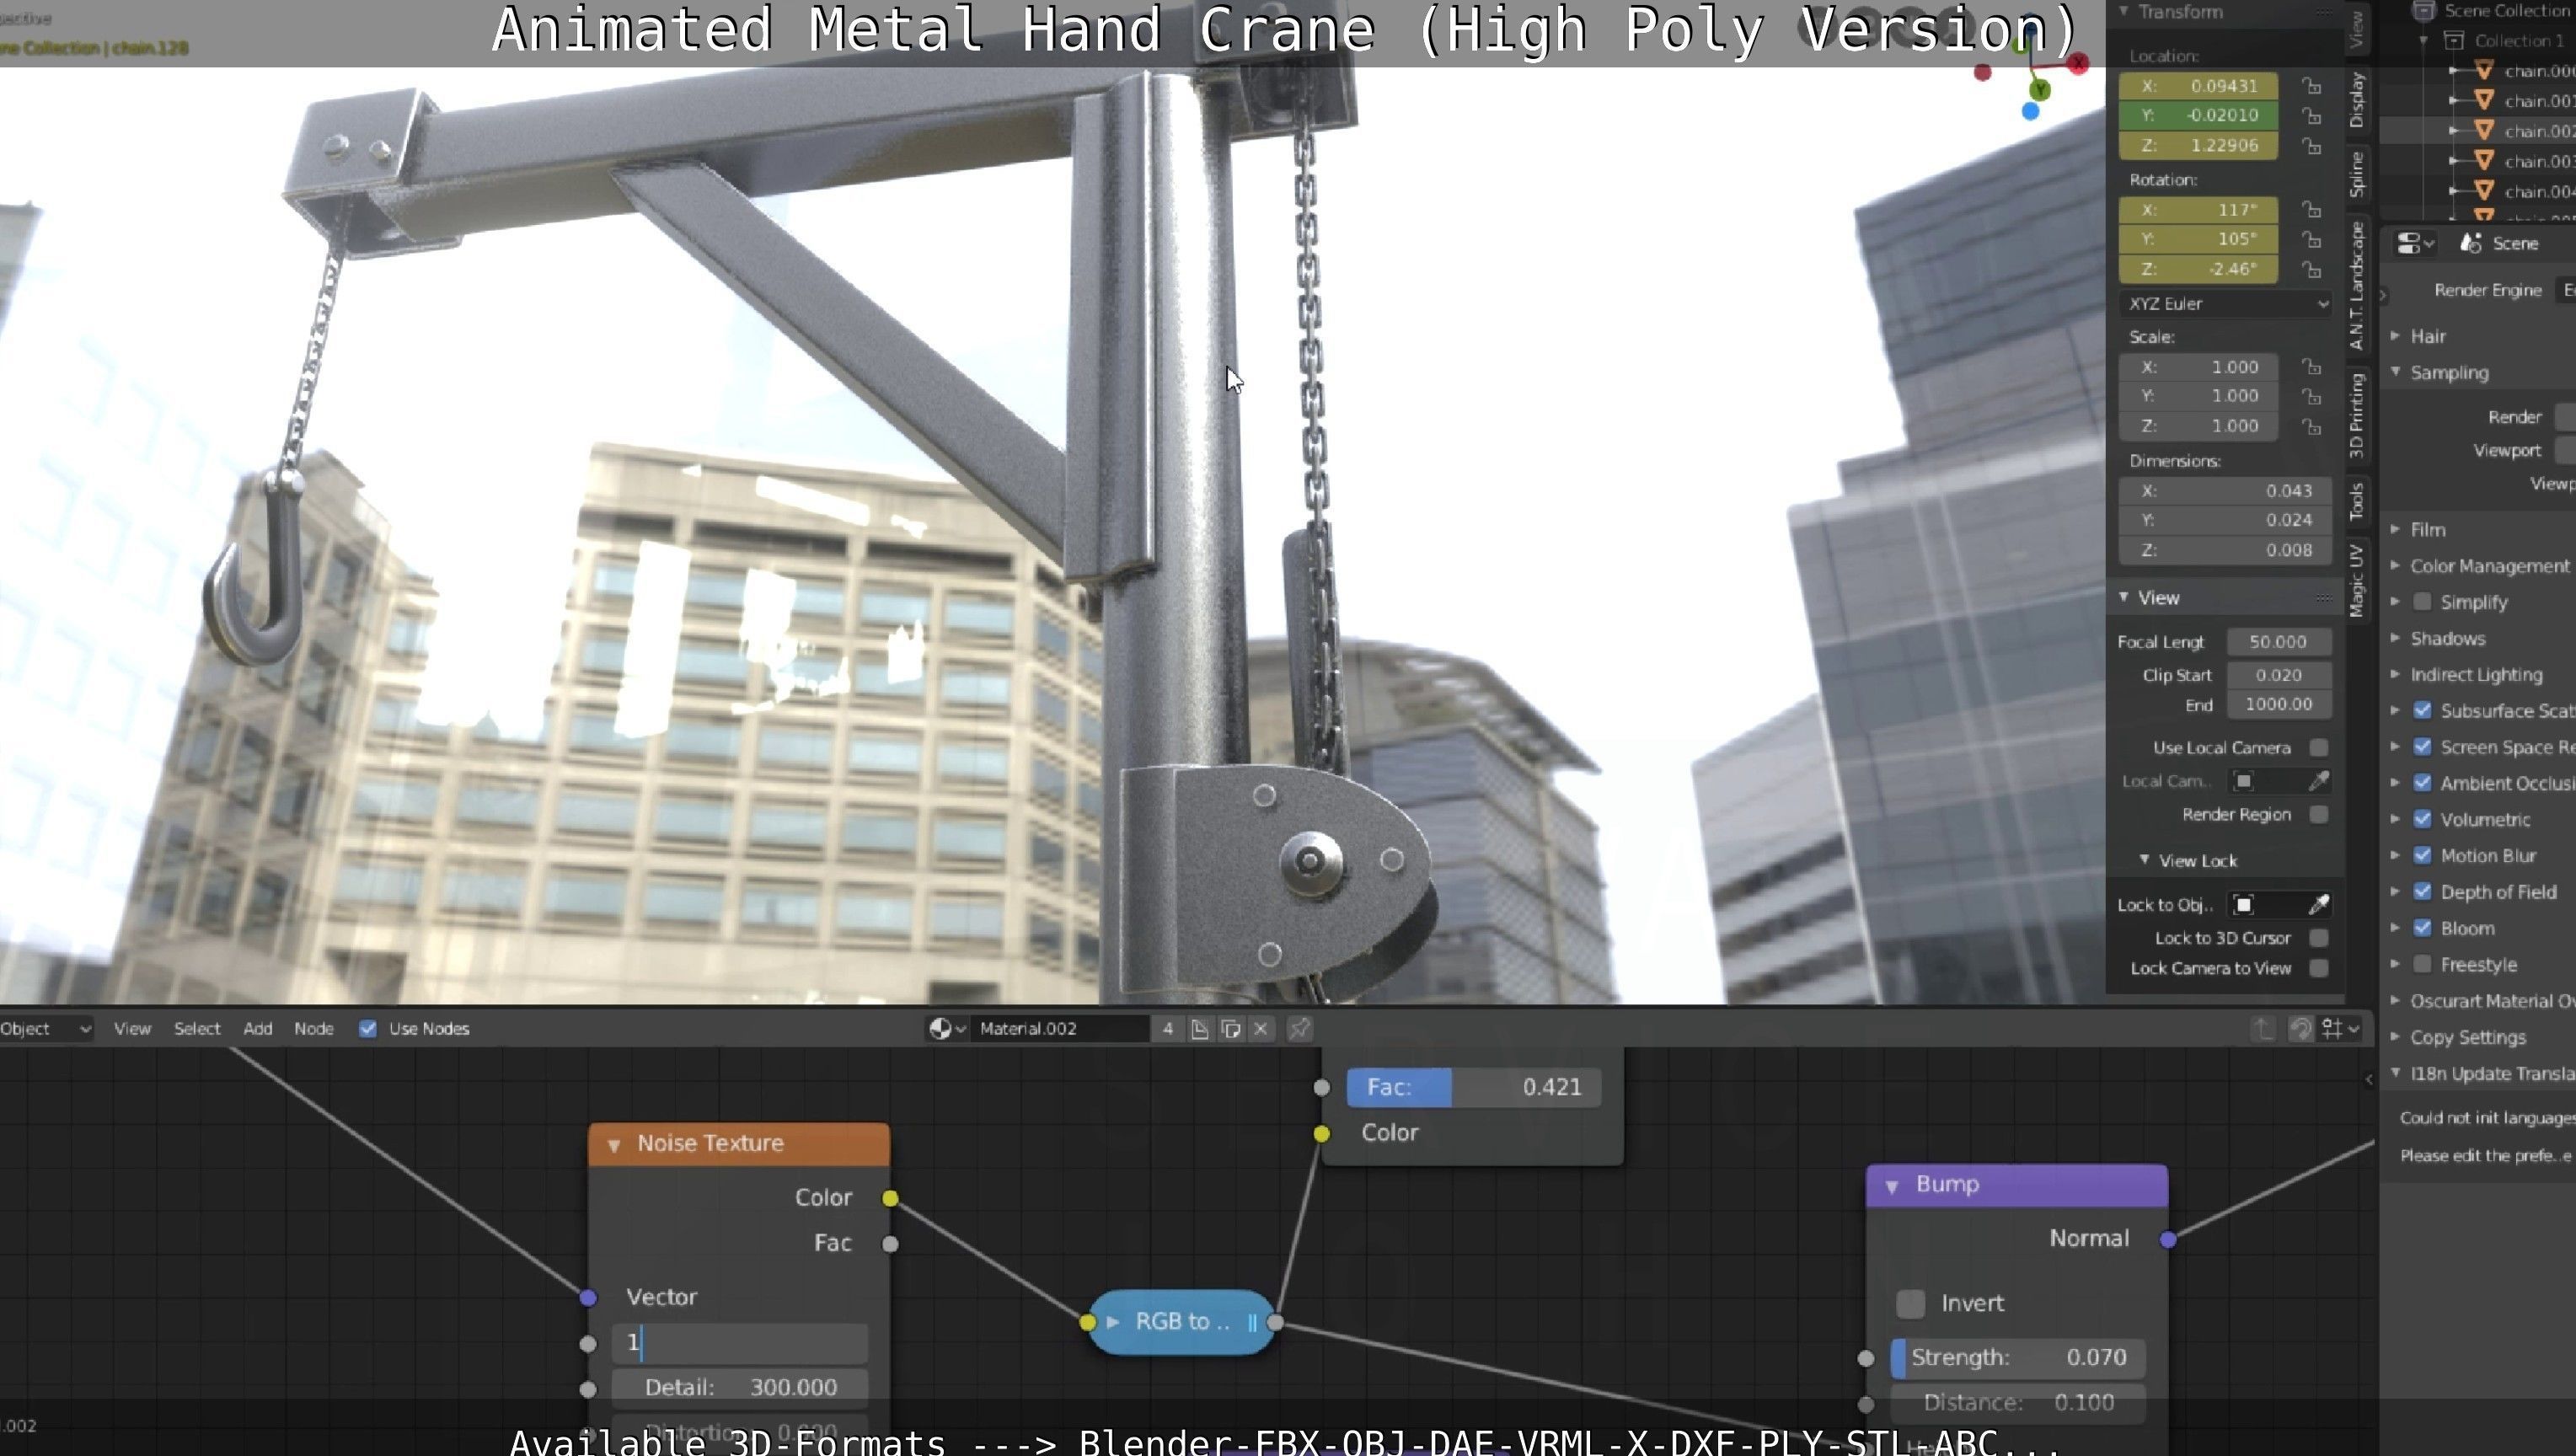Screen dimensions: 2576x1456
Task: Unlink Material.002 with the X icon
Action: tap(1261, 1028)
